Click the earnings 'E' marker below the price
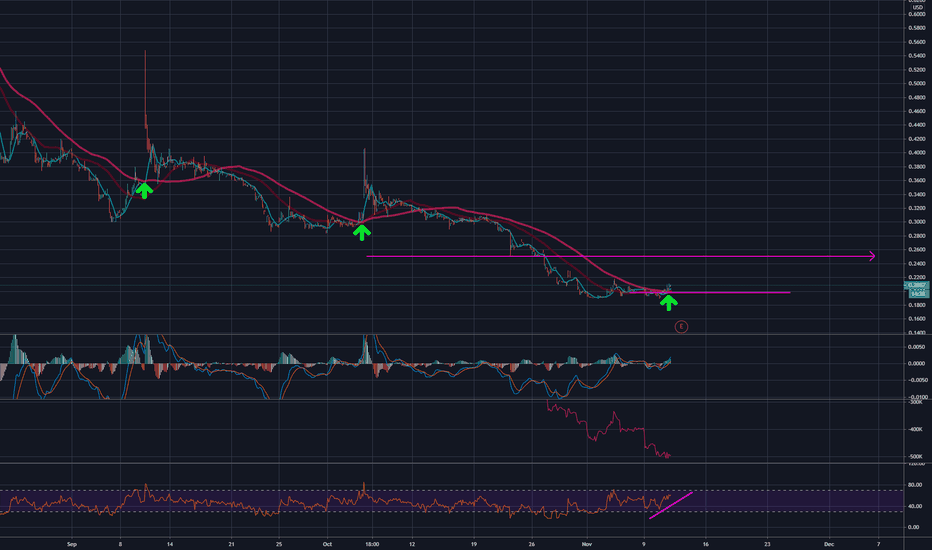Image resolution: width=932 pixels, height=550 pixels. (x=681, y=326)
